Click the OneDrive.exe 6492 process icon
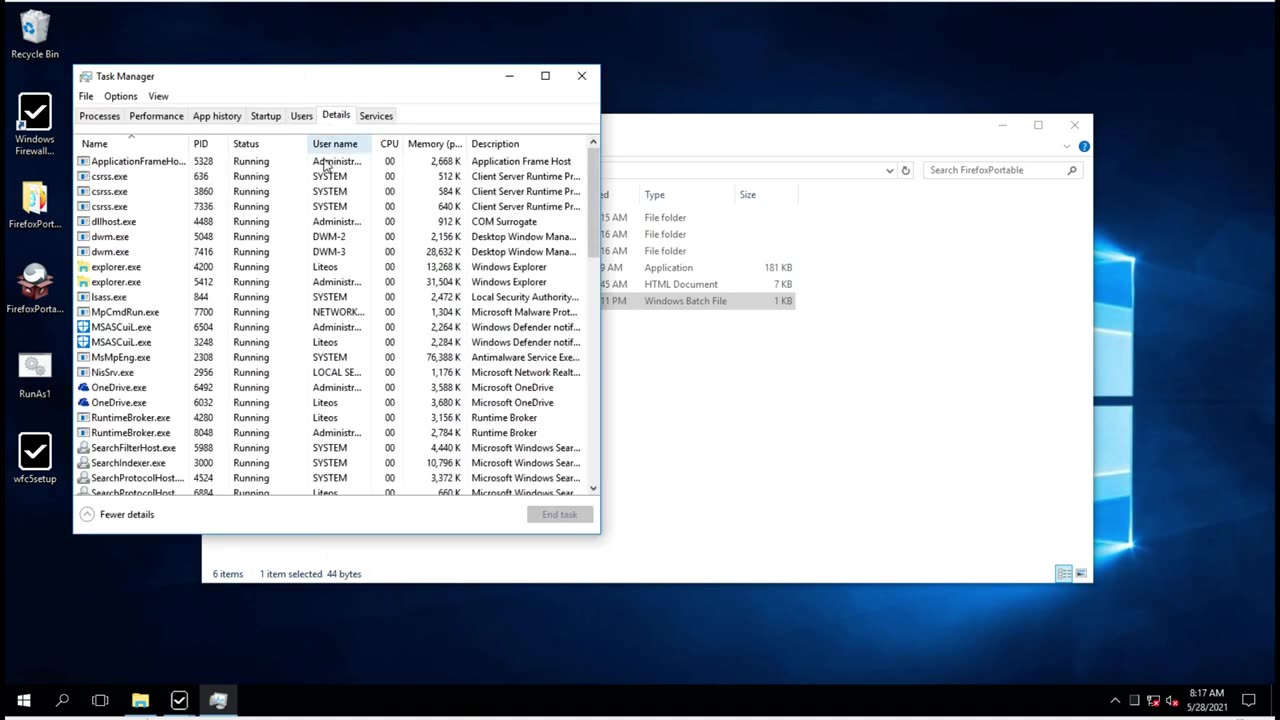Screen dimensions: 1280x720 (84, 387)
